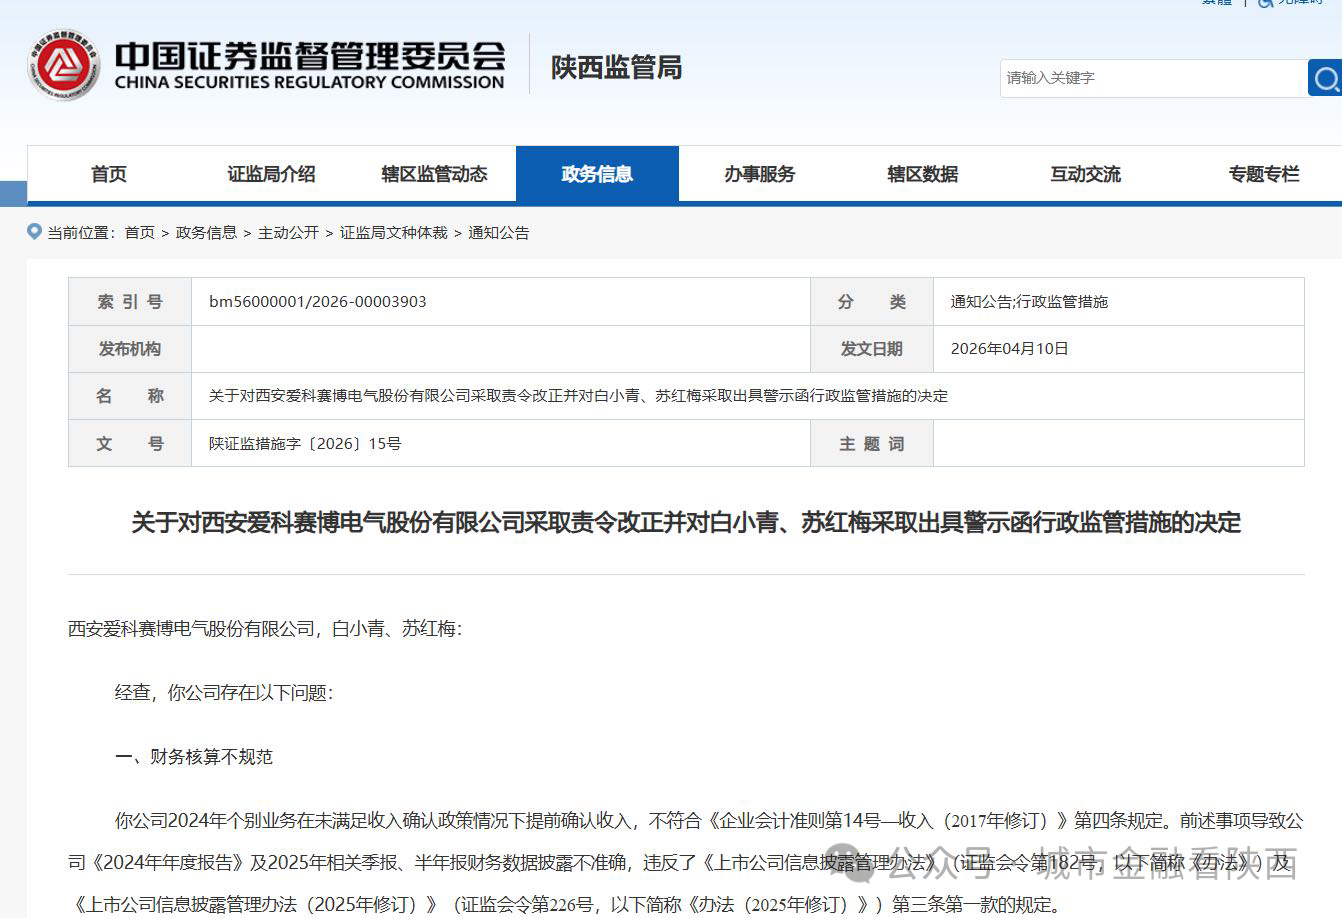Select the date 2026年04月10日
This screenshot has height=918, width=1342.
click(1009, 349)
